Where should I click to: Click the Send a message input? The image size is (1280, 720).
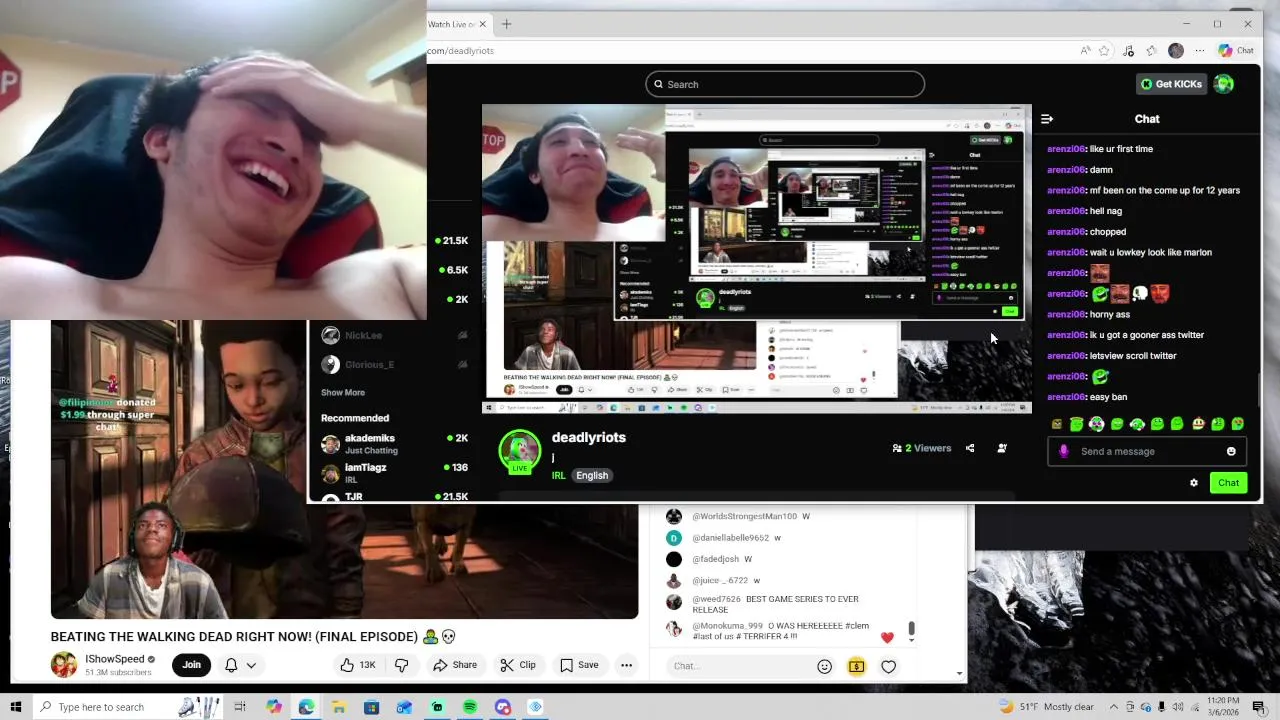pos(1147,452)
